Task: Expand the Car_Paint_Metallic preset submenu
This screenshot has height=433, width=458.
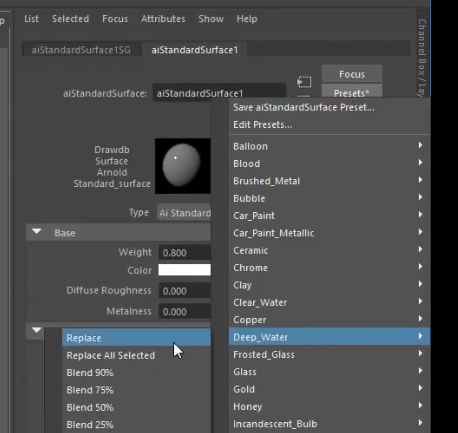Action: pos(330,233)
